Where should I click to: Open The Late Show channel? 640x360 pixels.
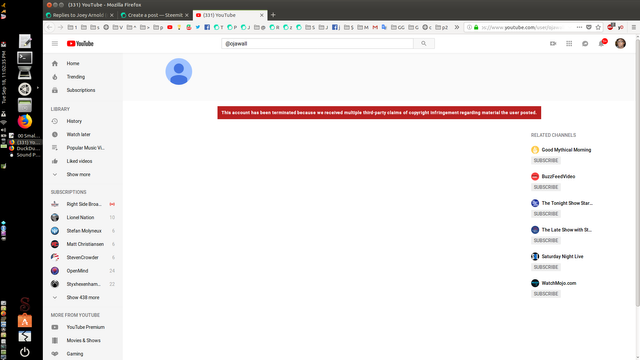click(x=566, y=230)
